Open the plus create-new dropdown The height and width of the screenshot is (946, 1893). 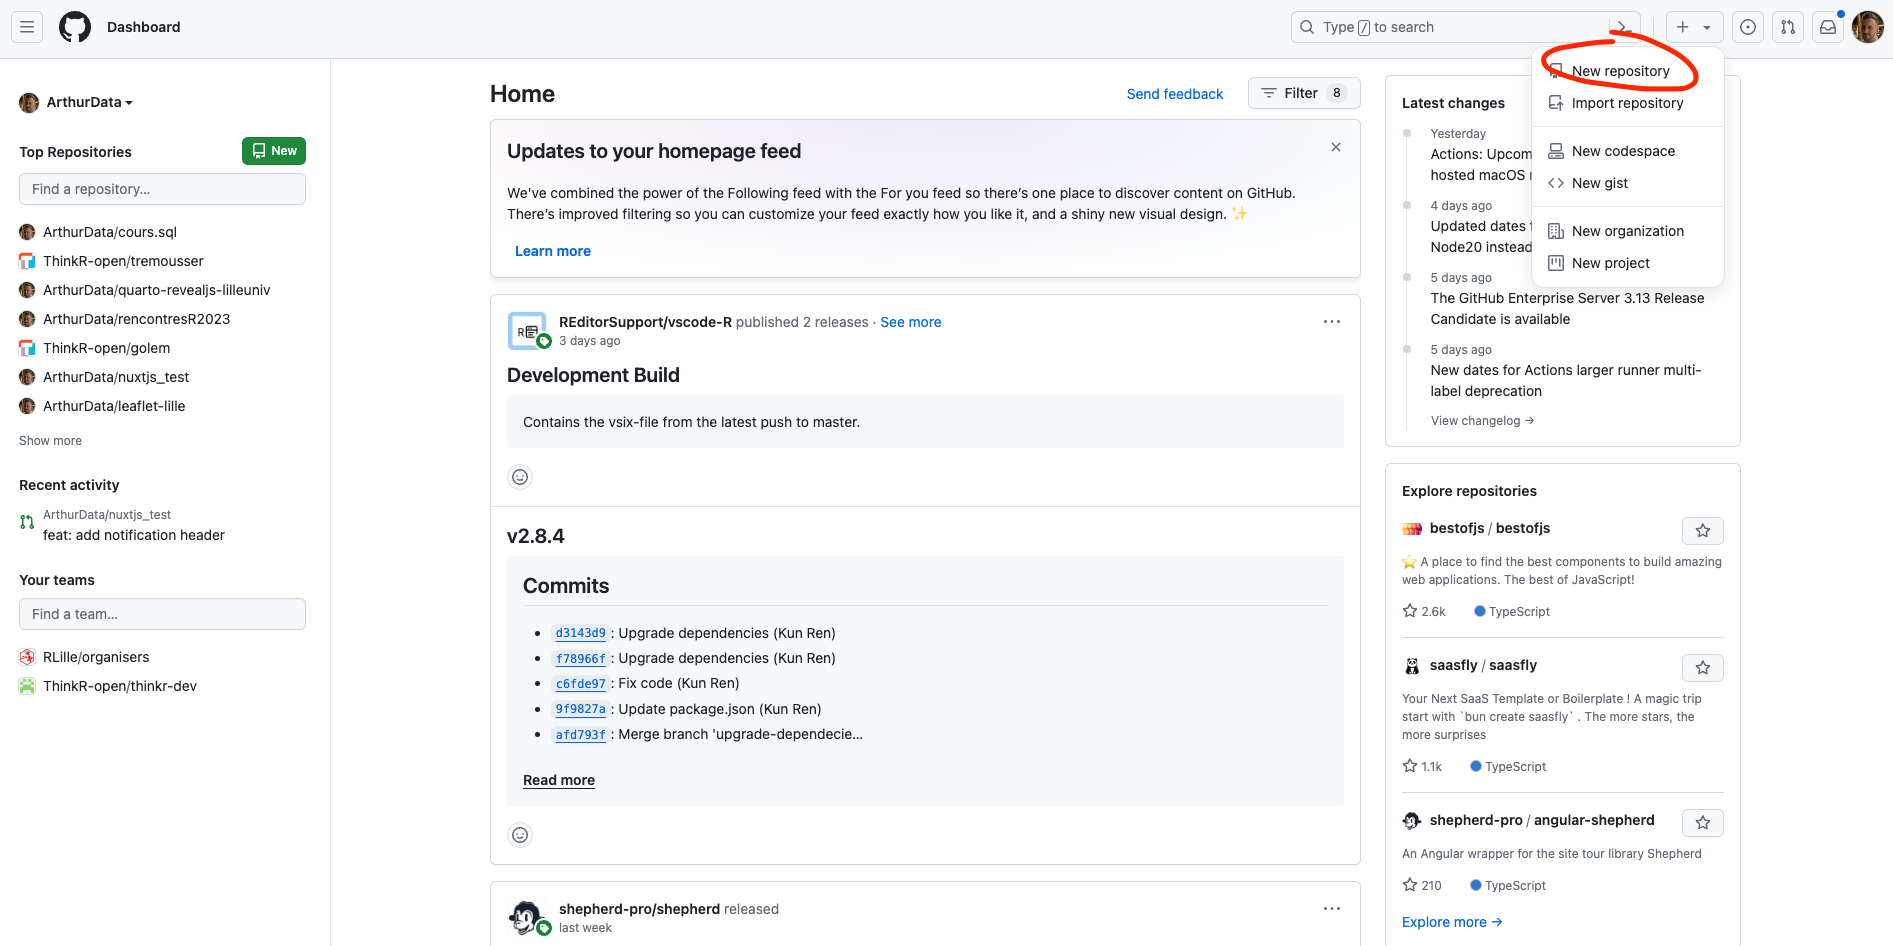click(1694, 27)
